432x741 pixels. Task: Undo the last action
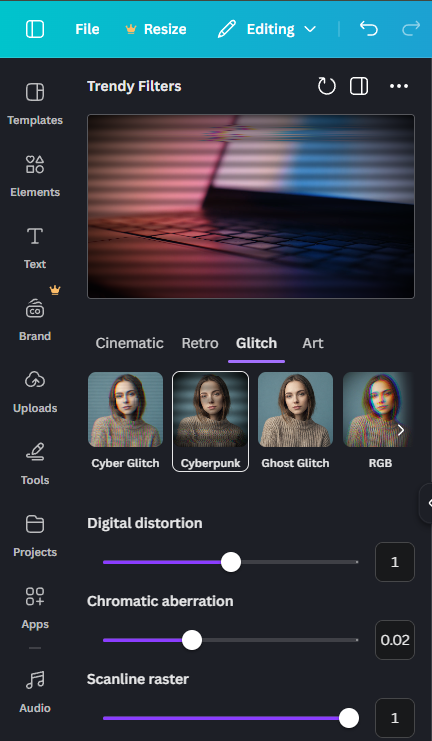click(x=369, y=29)
